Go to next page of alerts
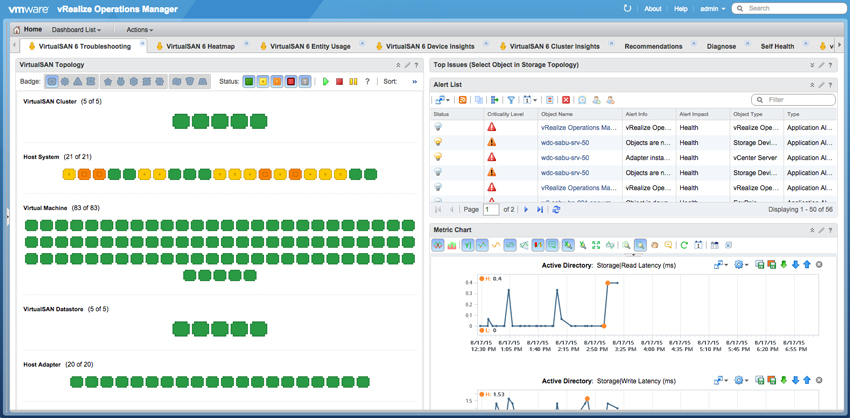Viewport: 850px width, 418px height. 526,209
